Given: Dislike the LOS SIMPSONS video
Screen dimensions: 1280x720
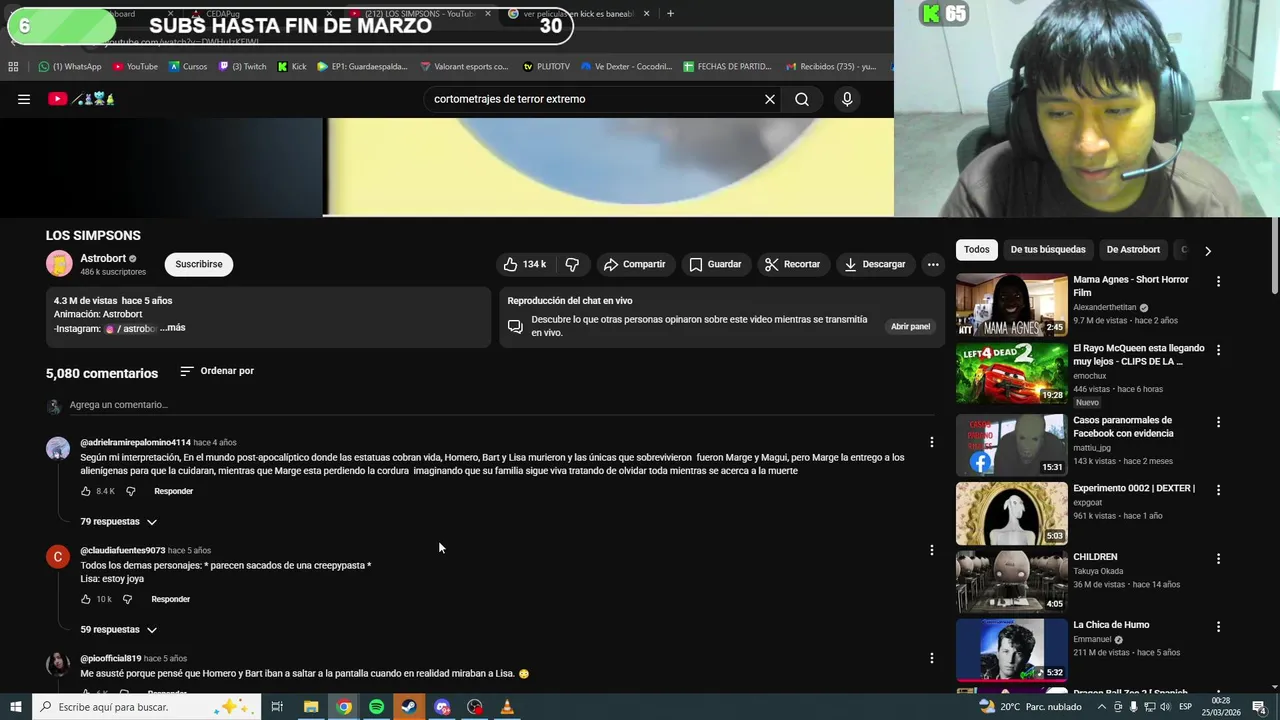Looking at the screenshot, I should (572, 264).
